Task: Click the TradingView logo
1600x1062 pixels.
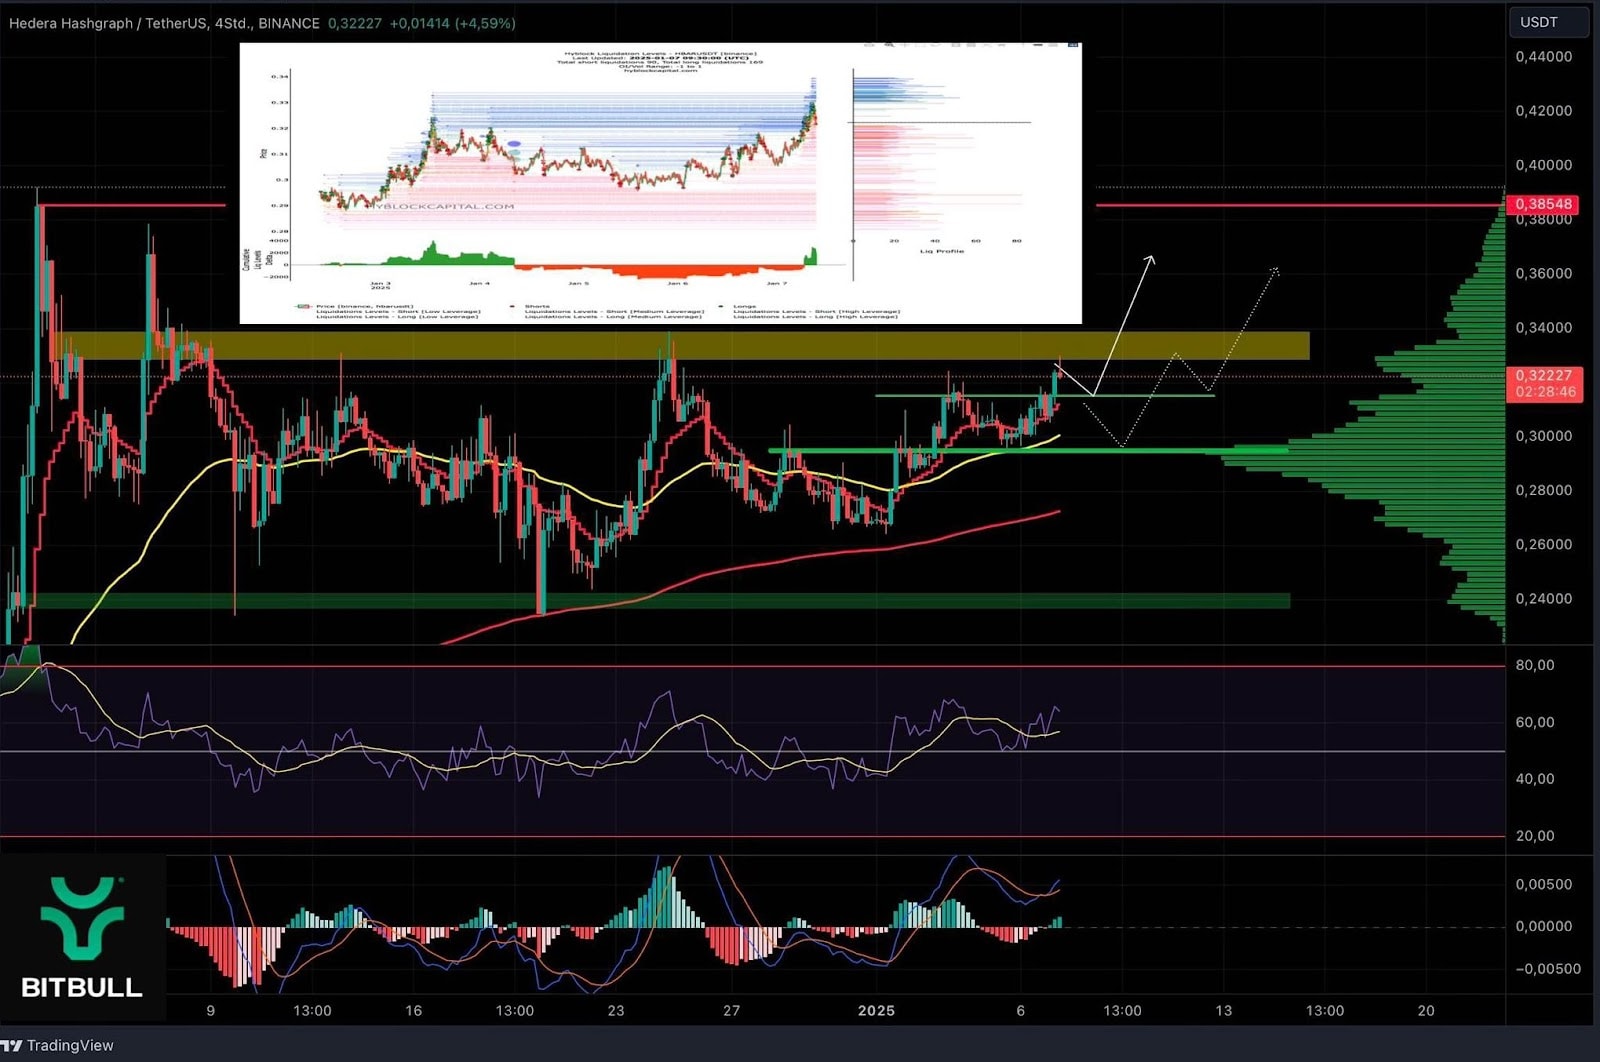Action: point(58,1045)
